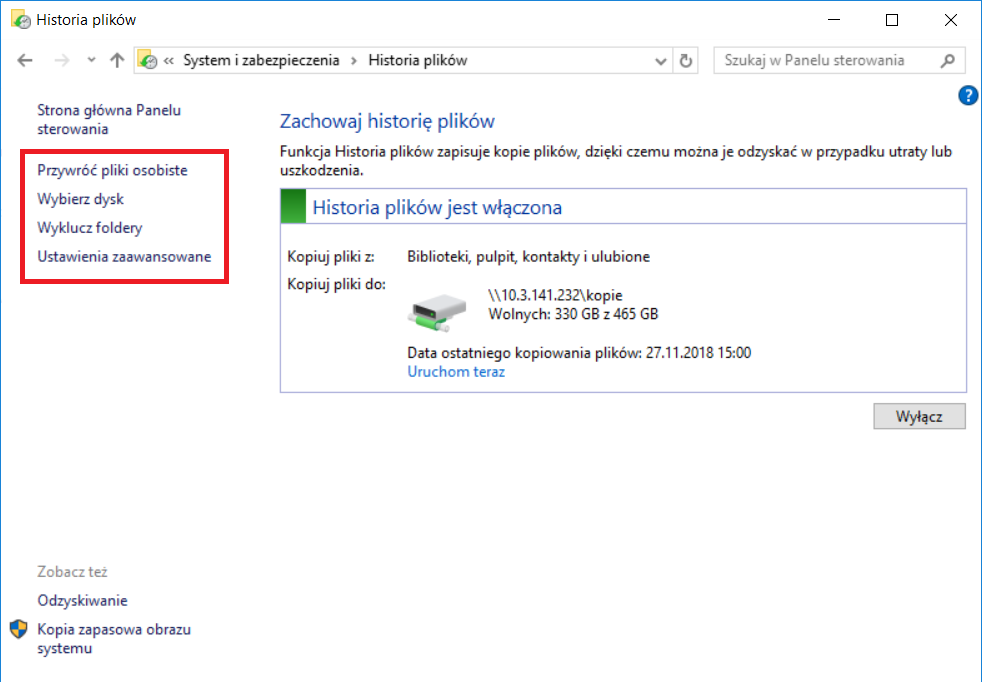Click the Data ostatniego kopiowania plików line
982x682 pixels.
click(579, 353)
